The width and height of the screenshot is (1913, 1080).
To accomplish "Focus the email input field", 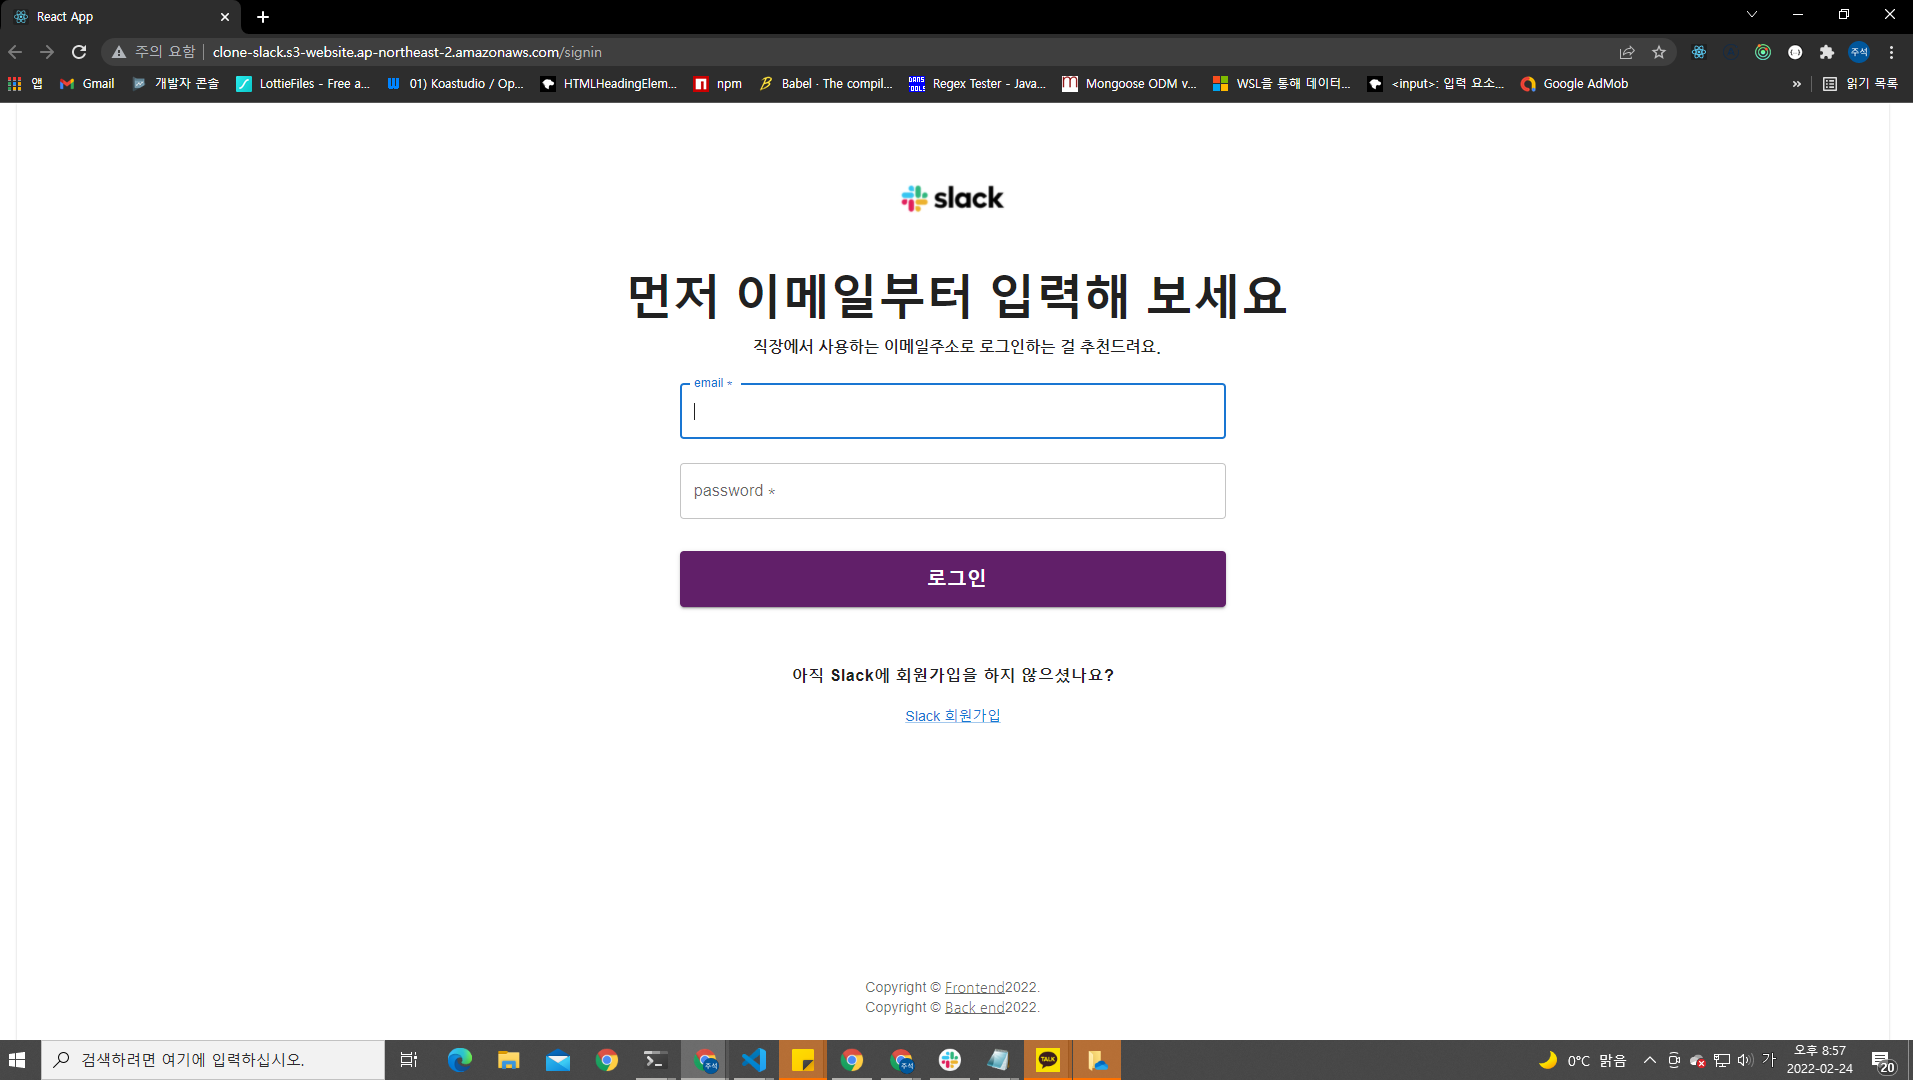I will tap(952, 411).
